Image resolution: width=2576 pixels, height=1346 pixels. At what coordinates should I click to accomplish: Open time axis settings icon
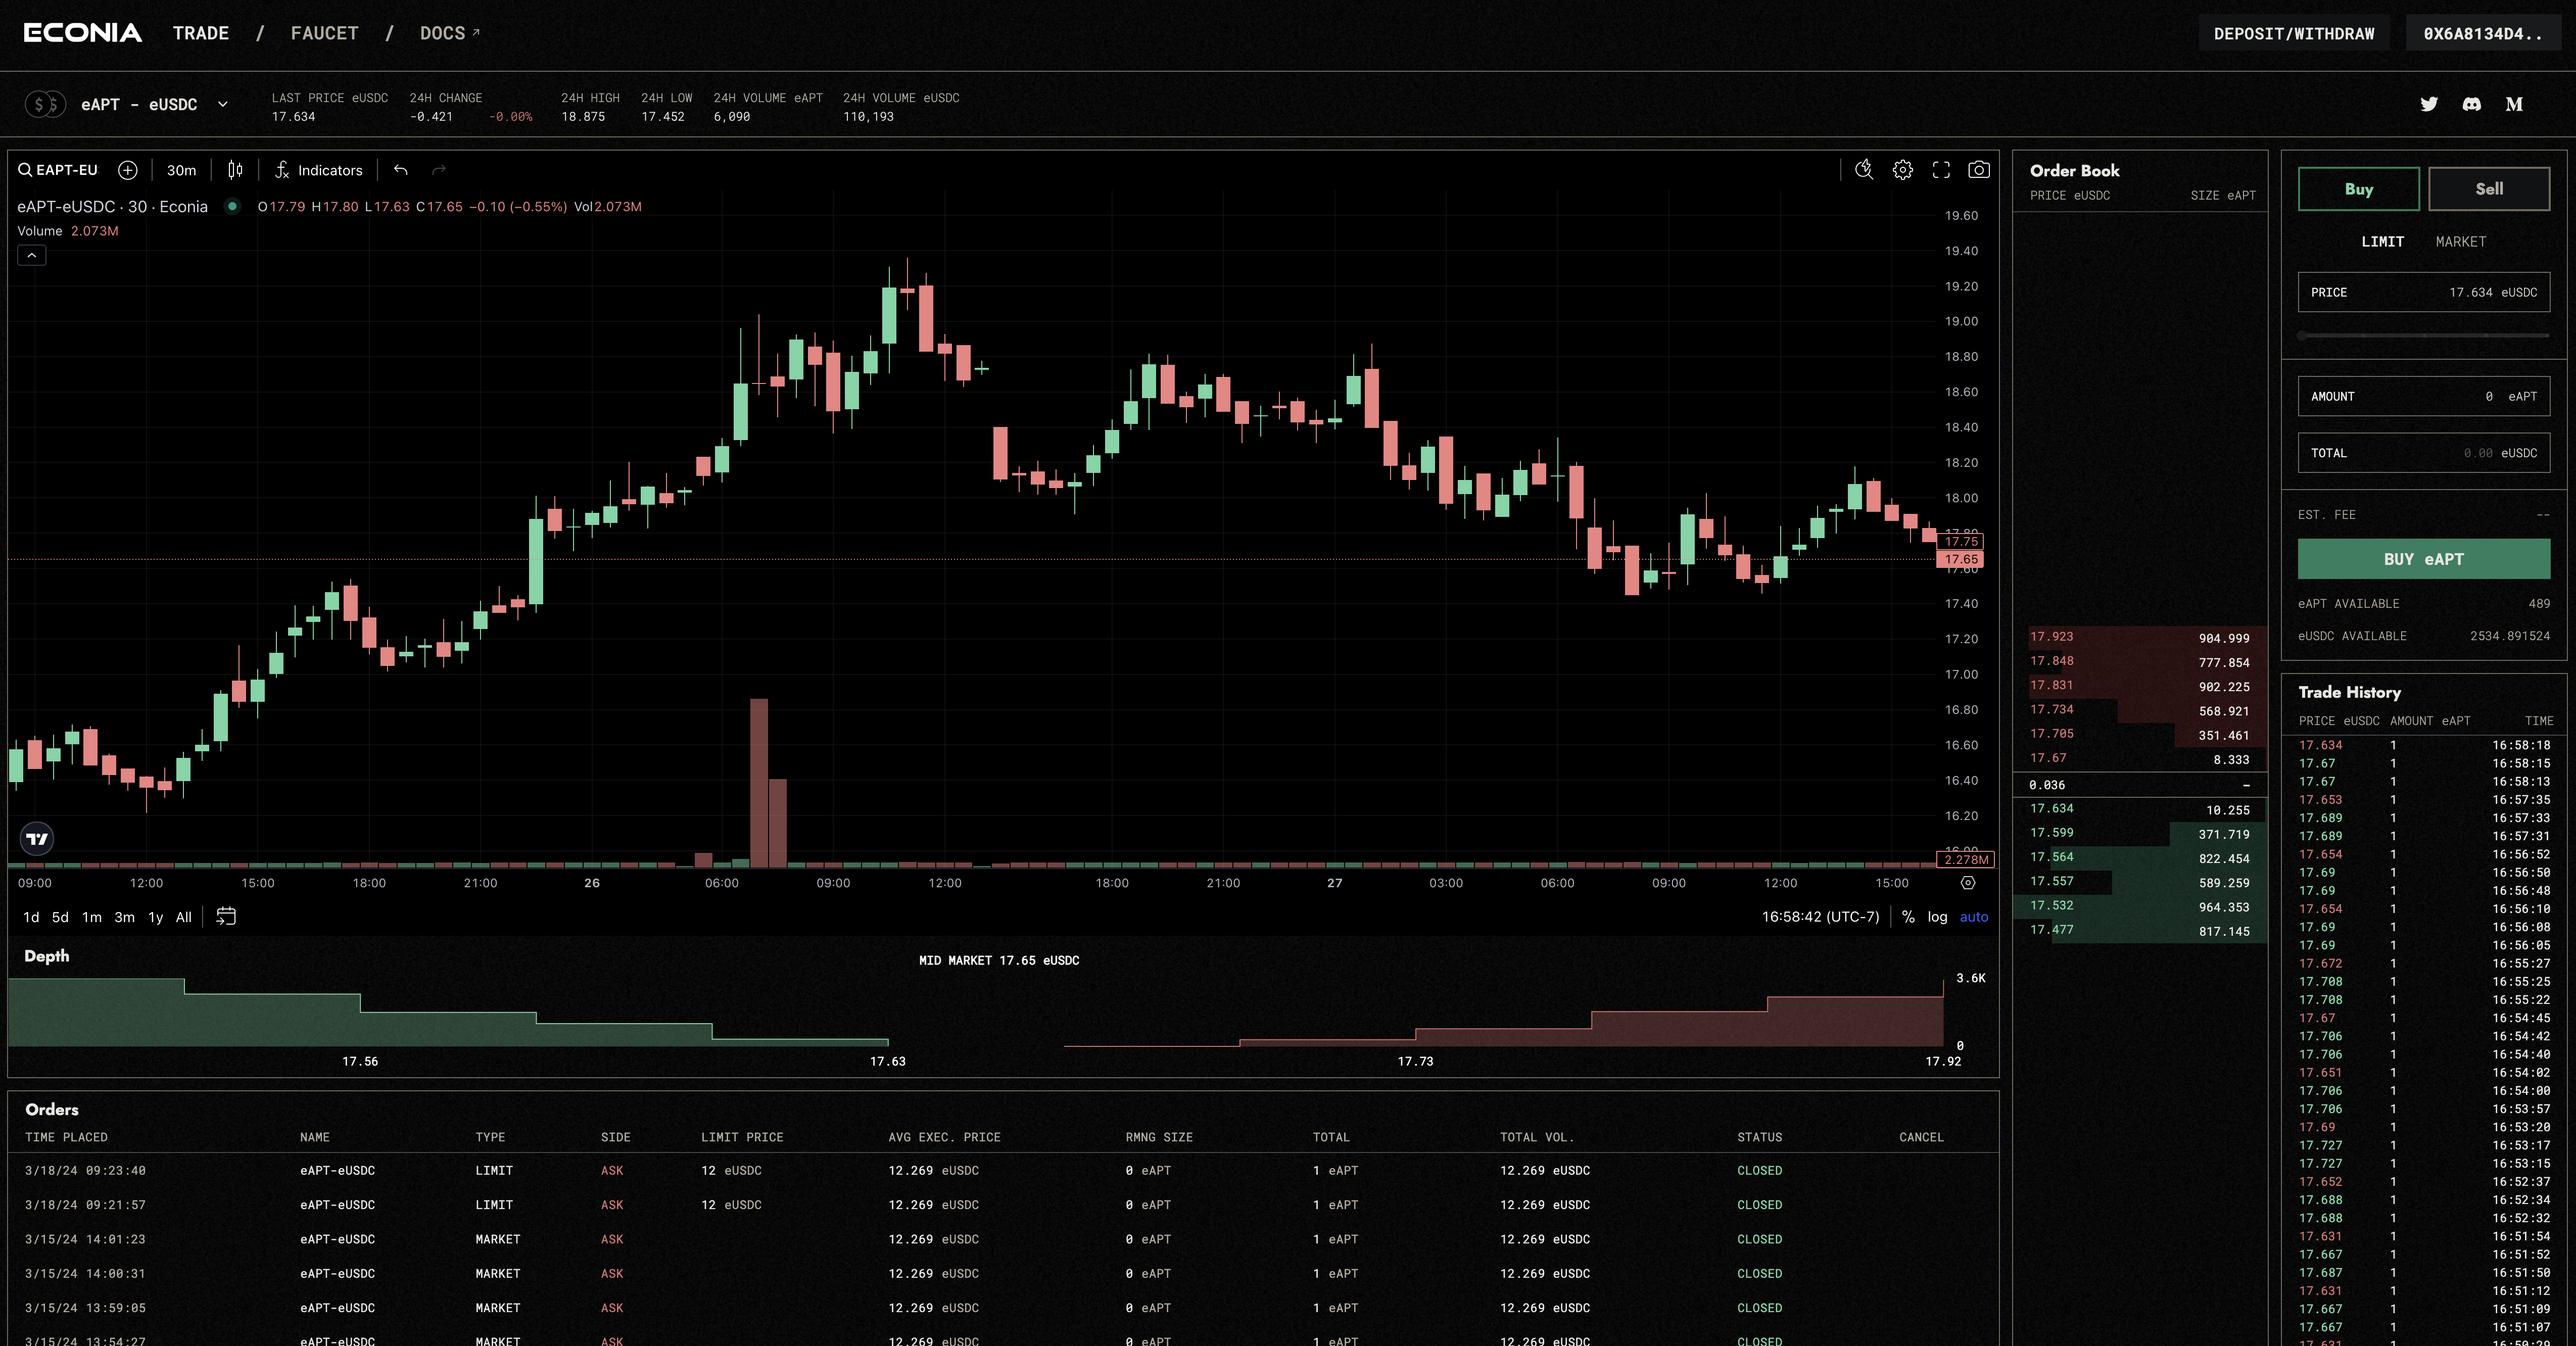coord(1968,883)
